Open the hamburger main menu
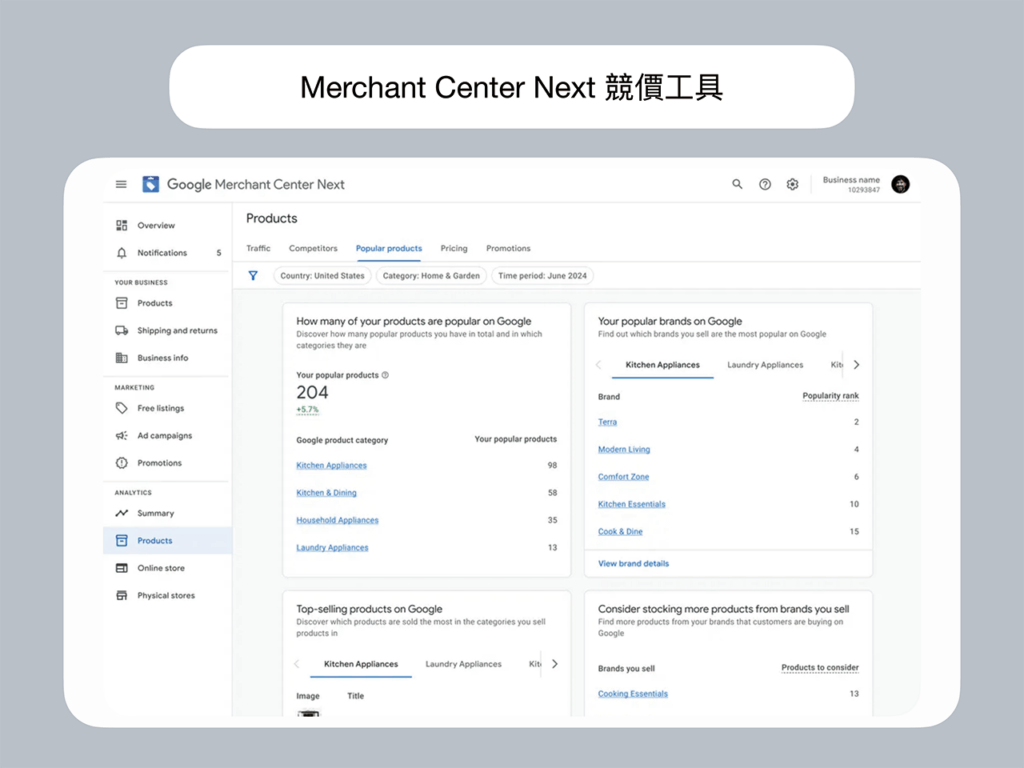This screenshot has width=1024, height=768. [121, 184]
